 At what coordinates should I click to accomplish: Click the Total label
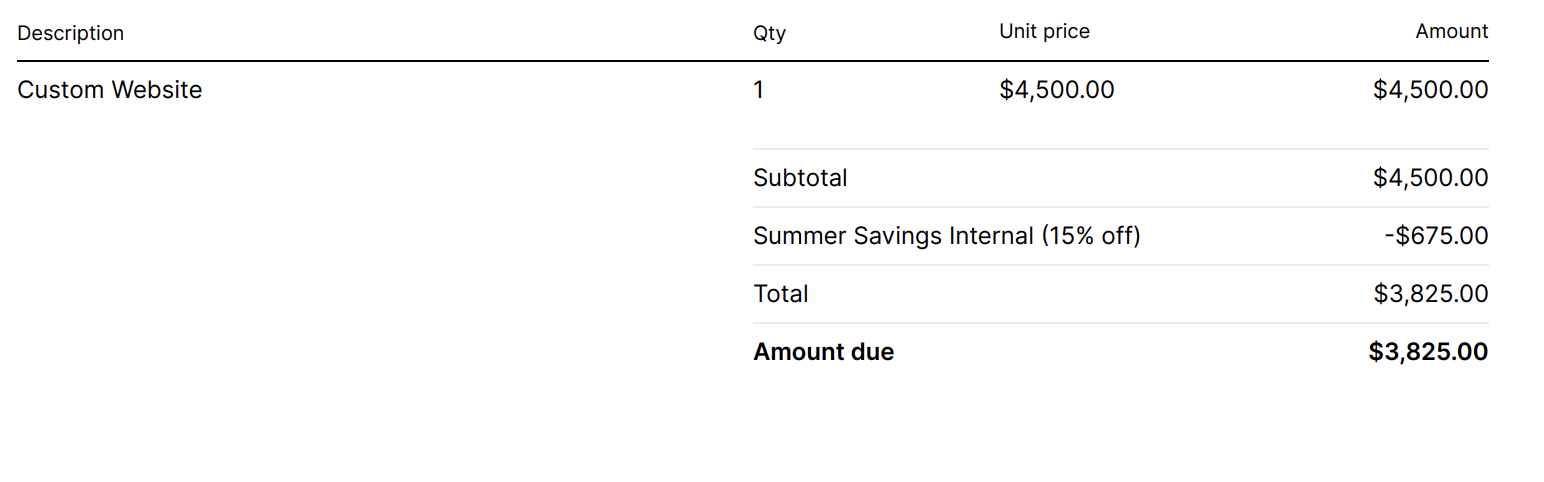[x=780, y=294]
